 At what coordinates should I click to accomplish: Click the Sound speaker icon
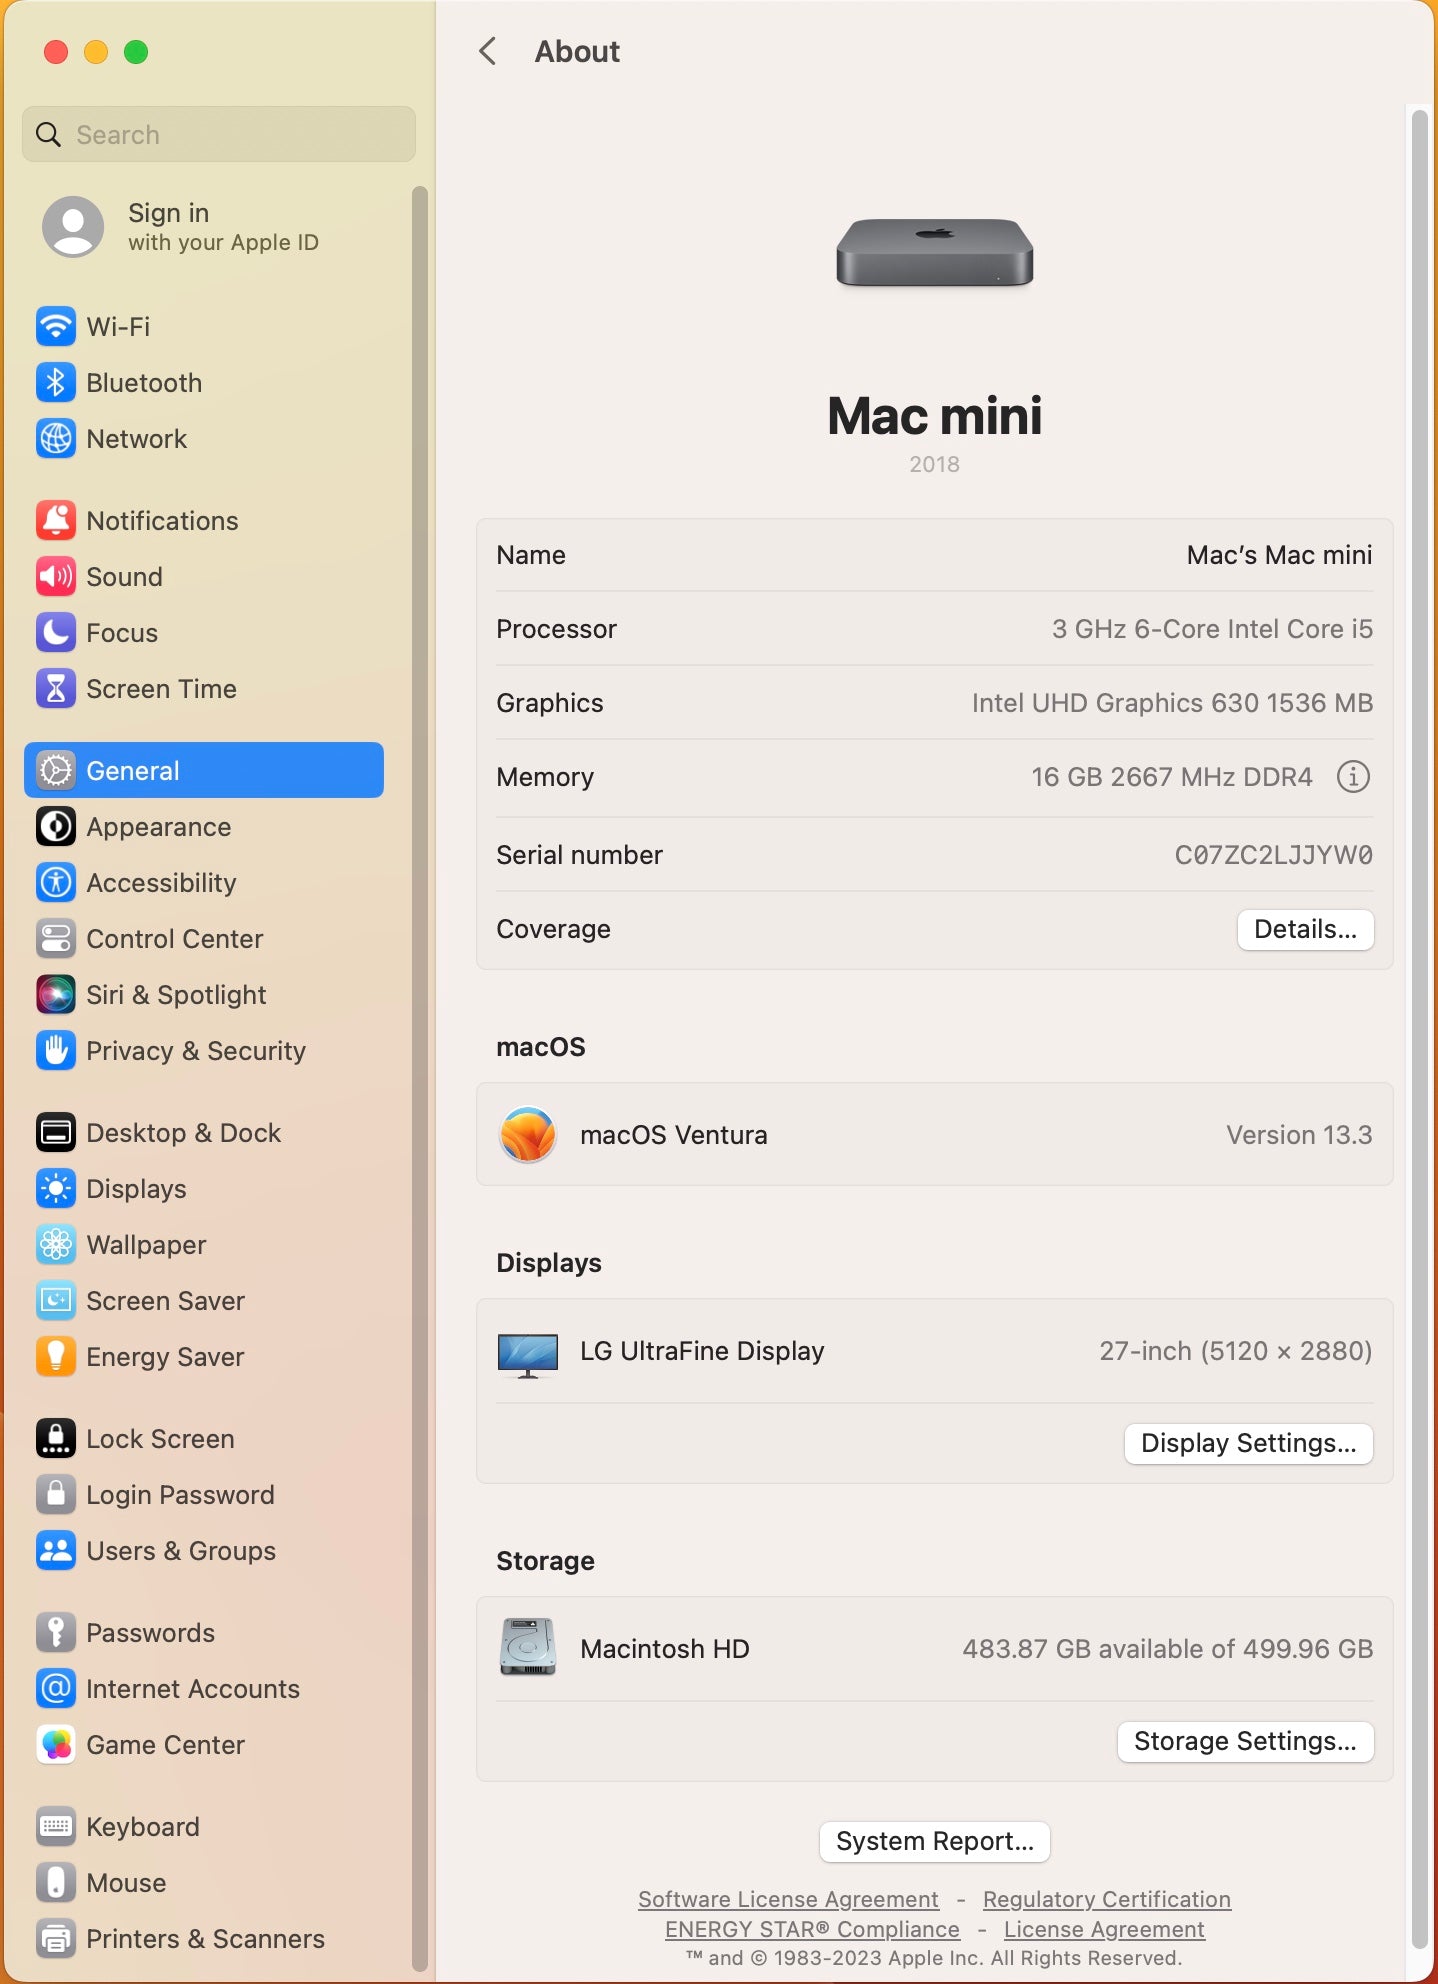[x=56, y=577]
